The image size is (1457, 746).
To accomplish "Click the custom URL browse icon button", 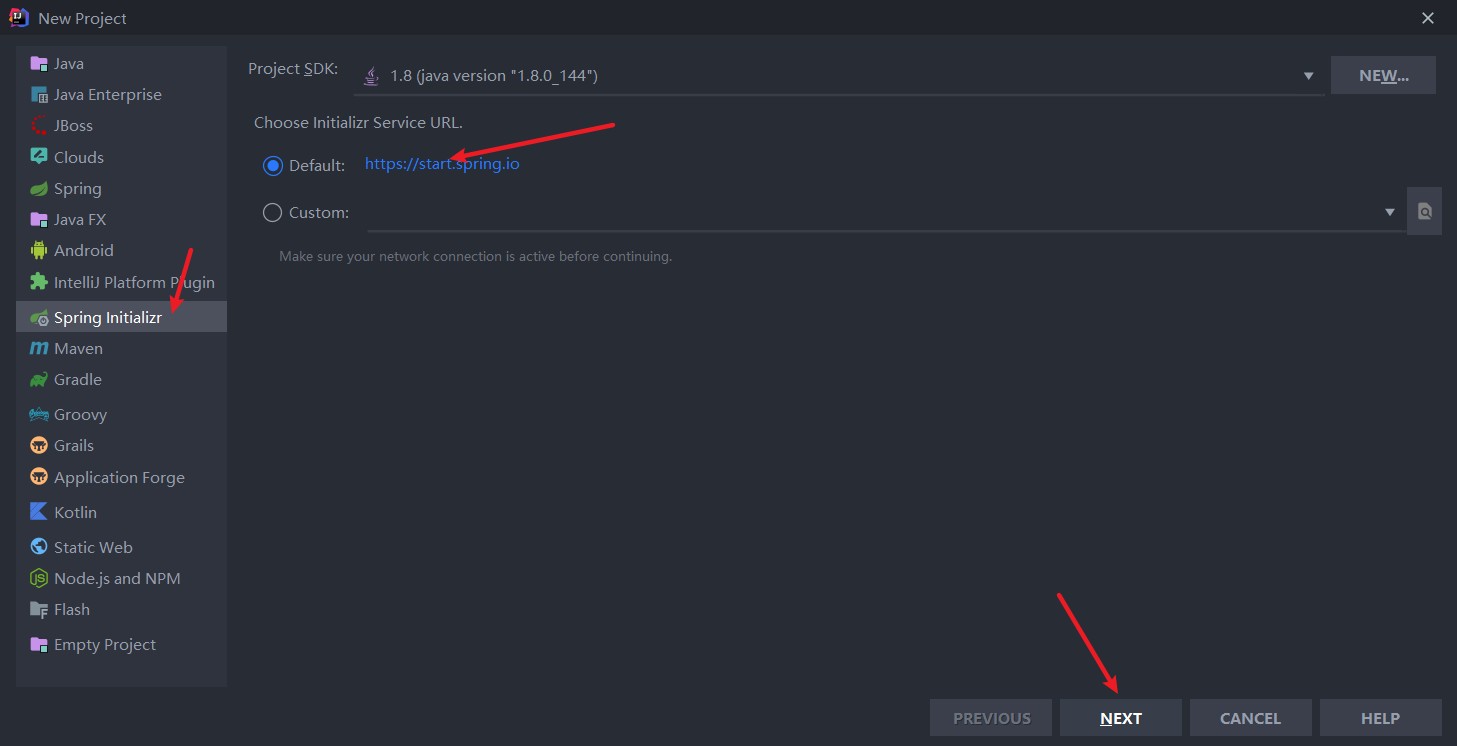I will 1424,211.
